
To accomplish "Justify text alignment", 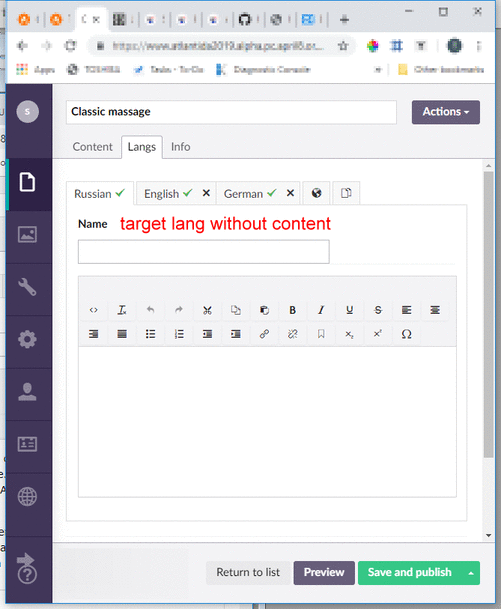I will pyautogui.click(x=122, y=334).
